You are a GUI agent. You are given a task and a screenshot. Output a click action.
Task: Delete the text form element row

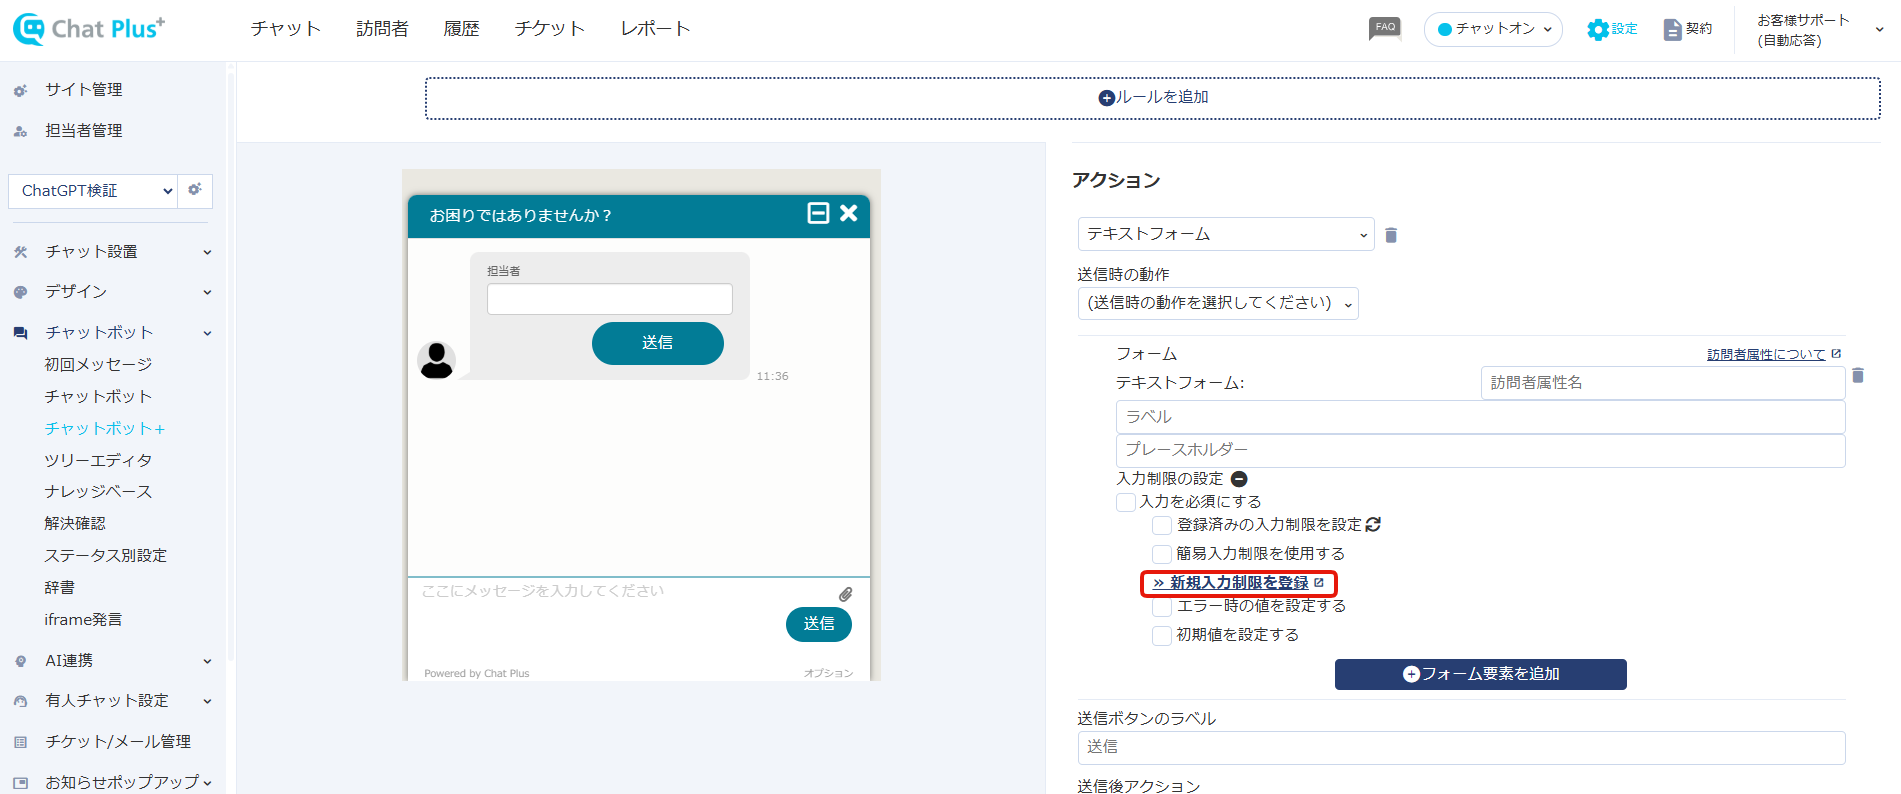(1858, 376)
